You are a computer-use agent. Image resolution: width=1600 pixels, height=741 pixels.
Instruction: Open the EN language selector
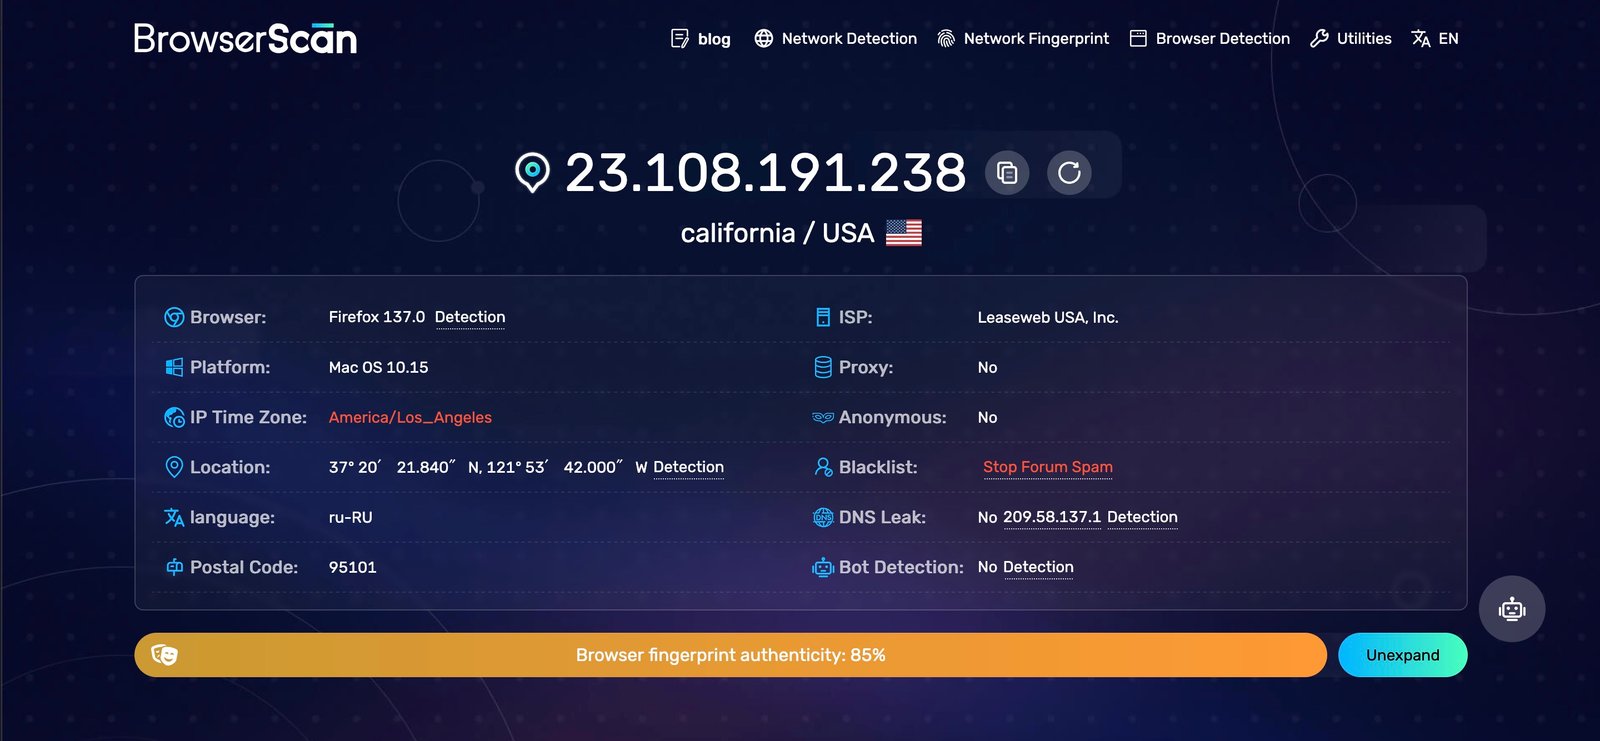[1448, 38]
